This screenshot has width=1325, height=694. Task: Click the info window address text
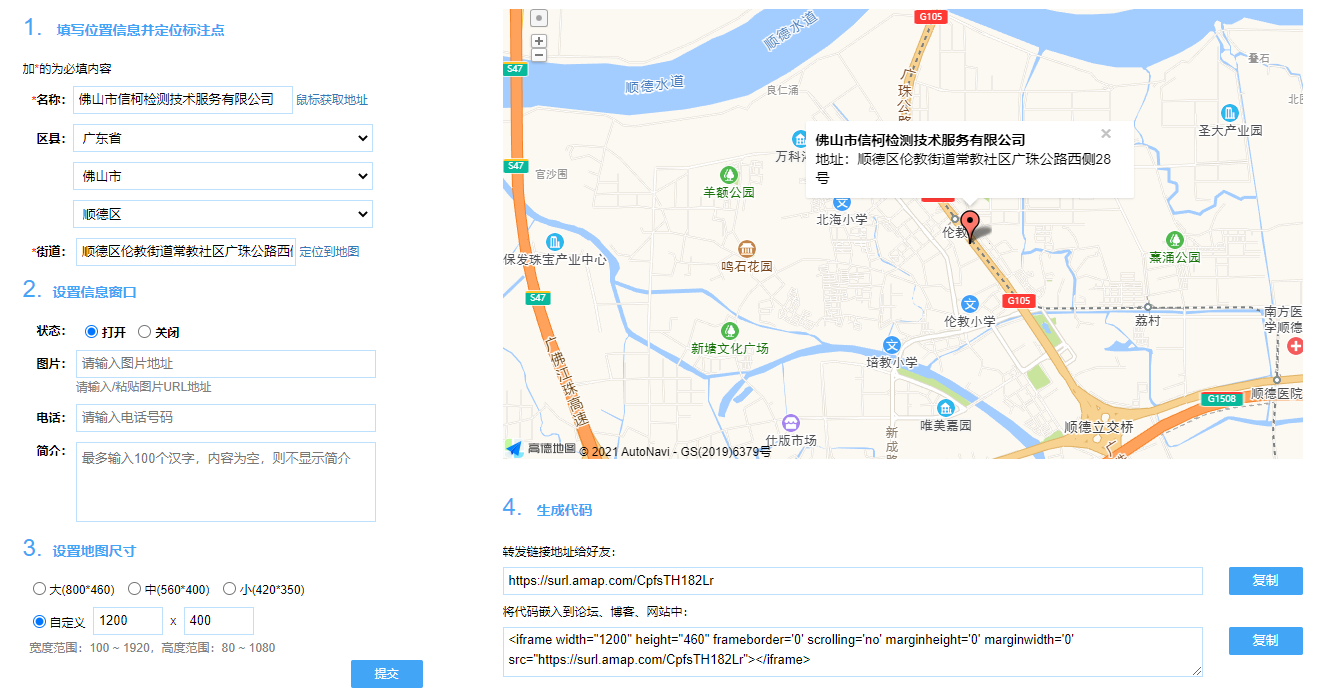coord(964,168)
